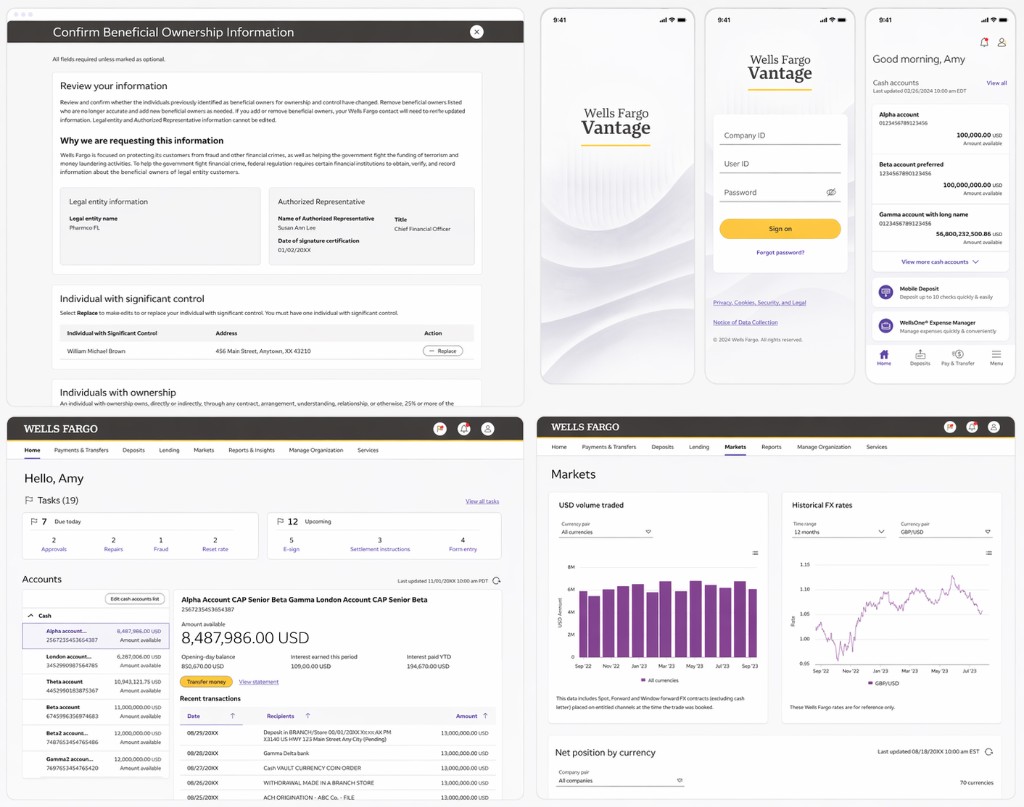Open Reports tab in Markets window
The image size is (1024, 807).
(x=771, y=447)
